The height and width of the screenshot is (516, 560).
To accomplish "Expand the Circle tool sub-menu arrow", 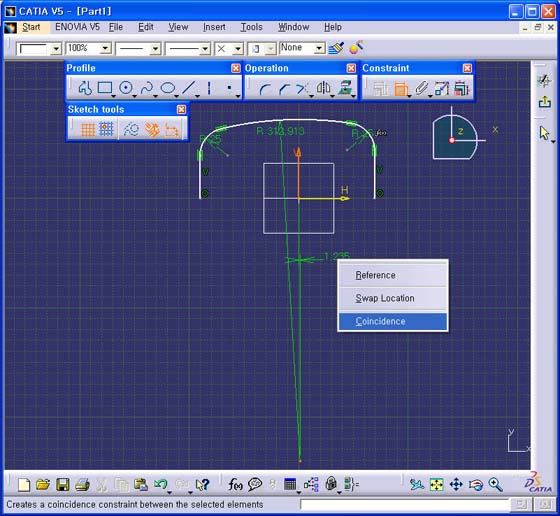I will pyautogui.click(x=135, y=96).
